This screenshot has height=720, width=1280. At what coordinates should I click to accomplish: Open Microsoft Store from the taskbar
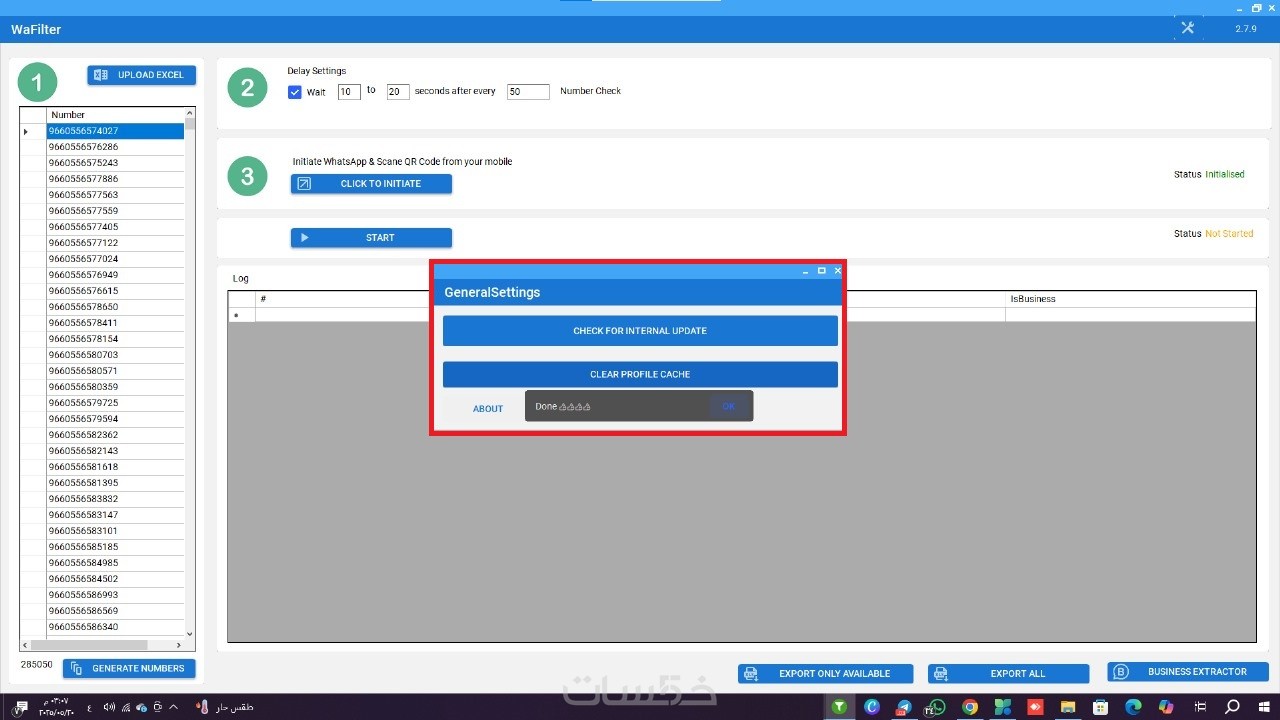point(1100,707)
